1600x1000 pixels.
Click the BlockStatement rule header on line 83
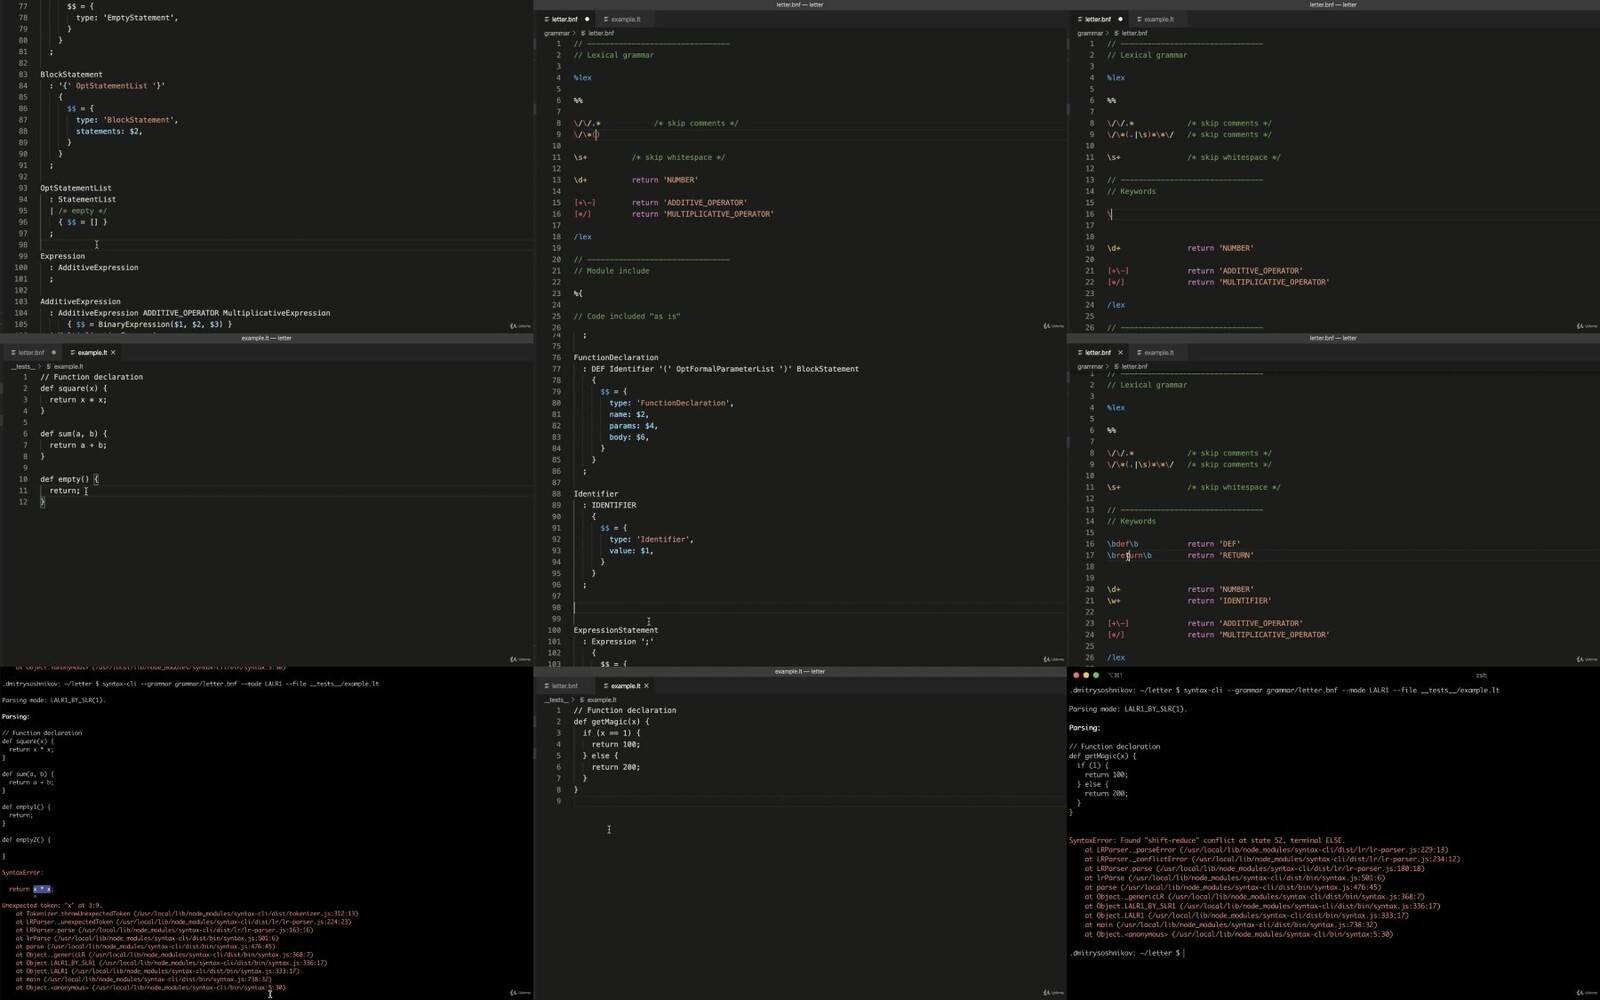(x=71, y=74)
